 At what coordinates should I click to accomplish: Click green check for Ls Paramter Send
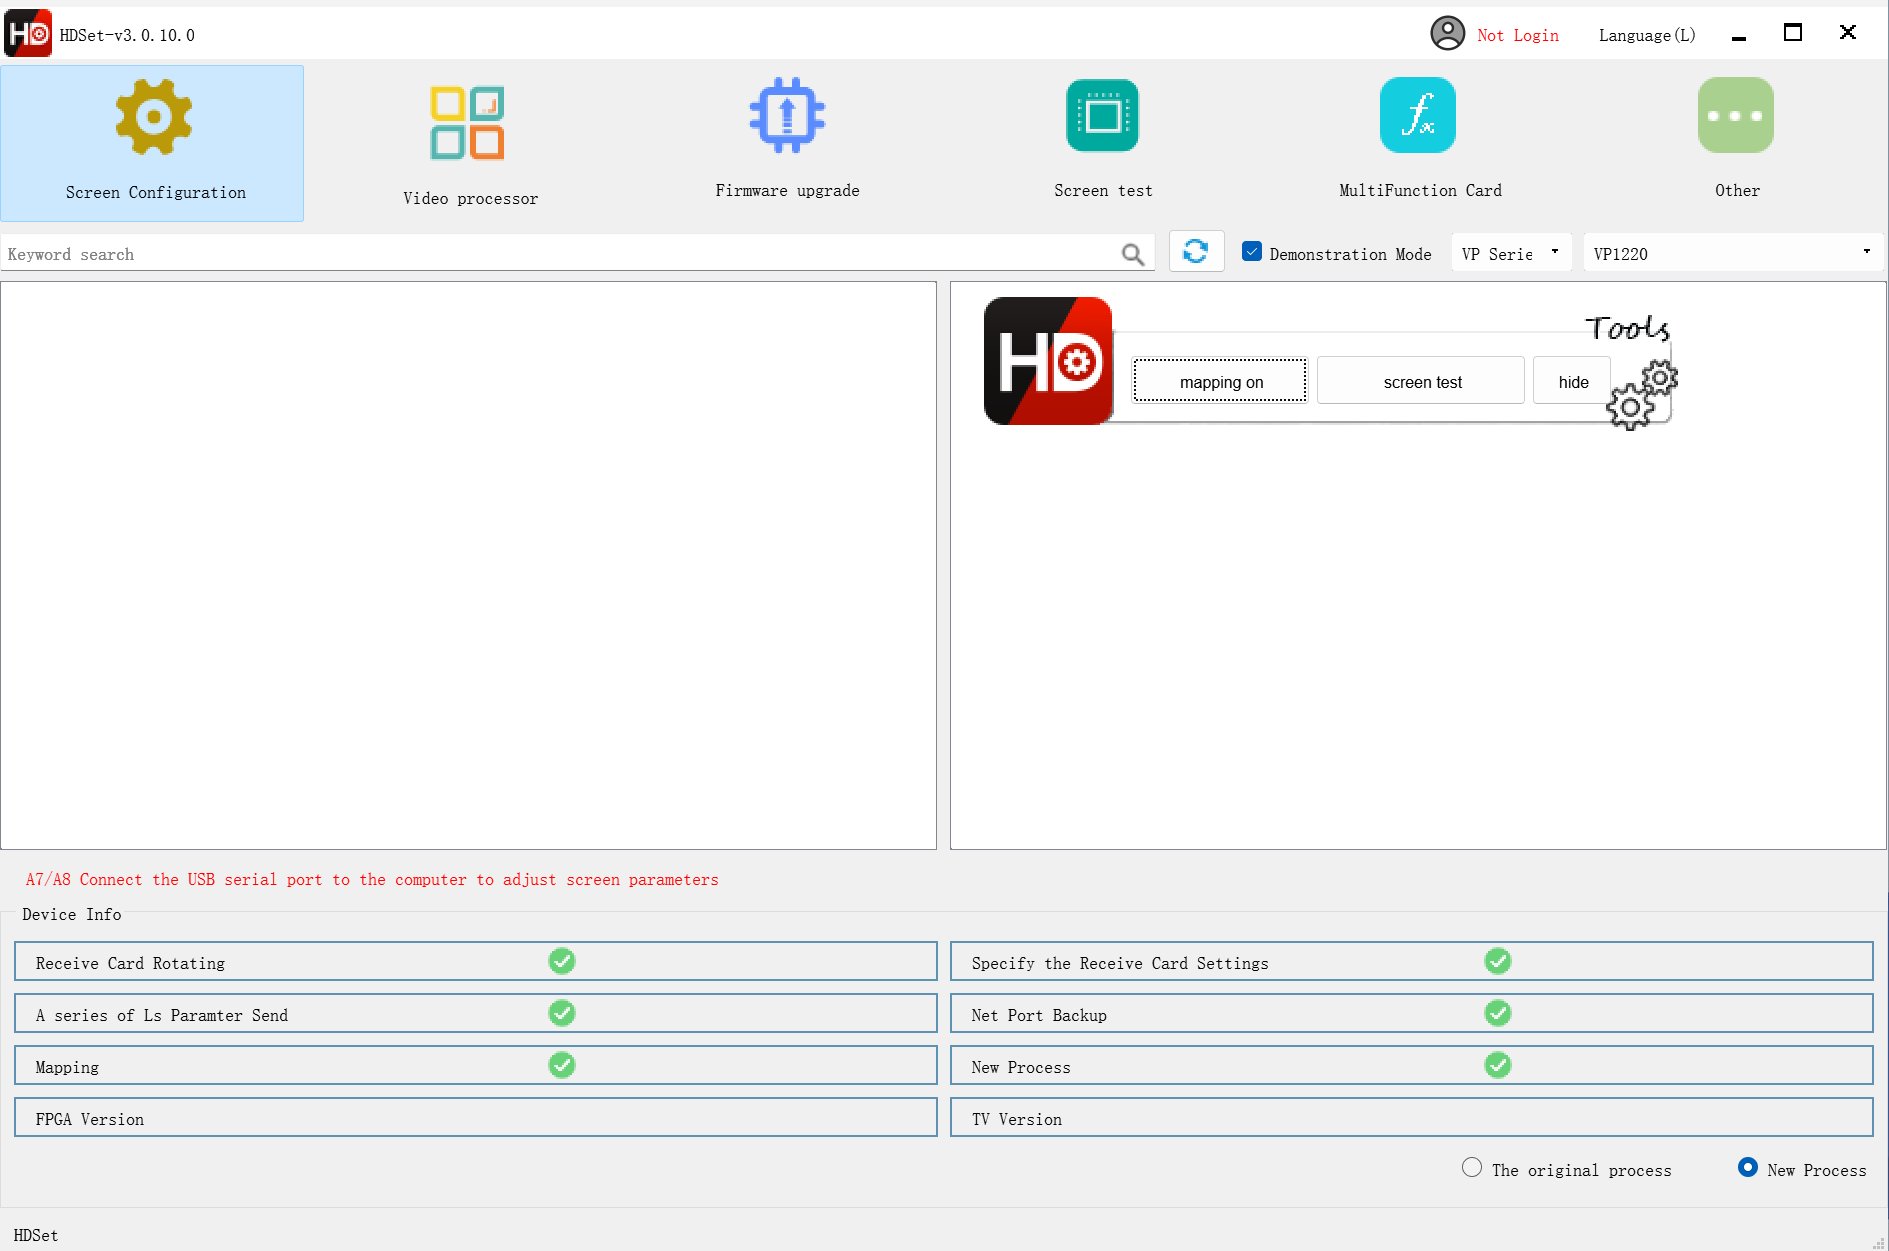point(562,1013)
